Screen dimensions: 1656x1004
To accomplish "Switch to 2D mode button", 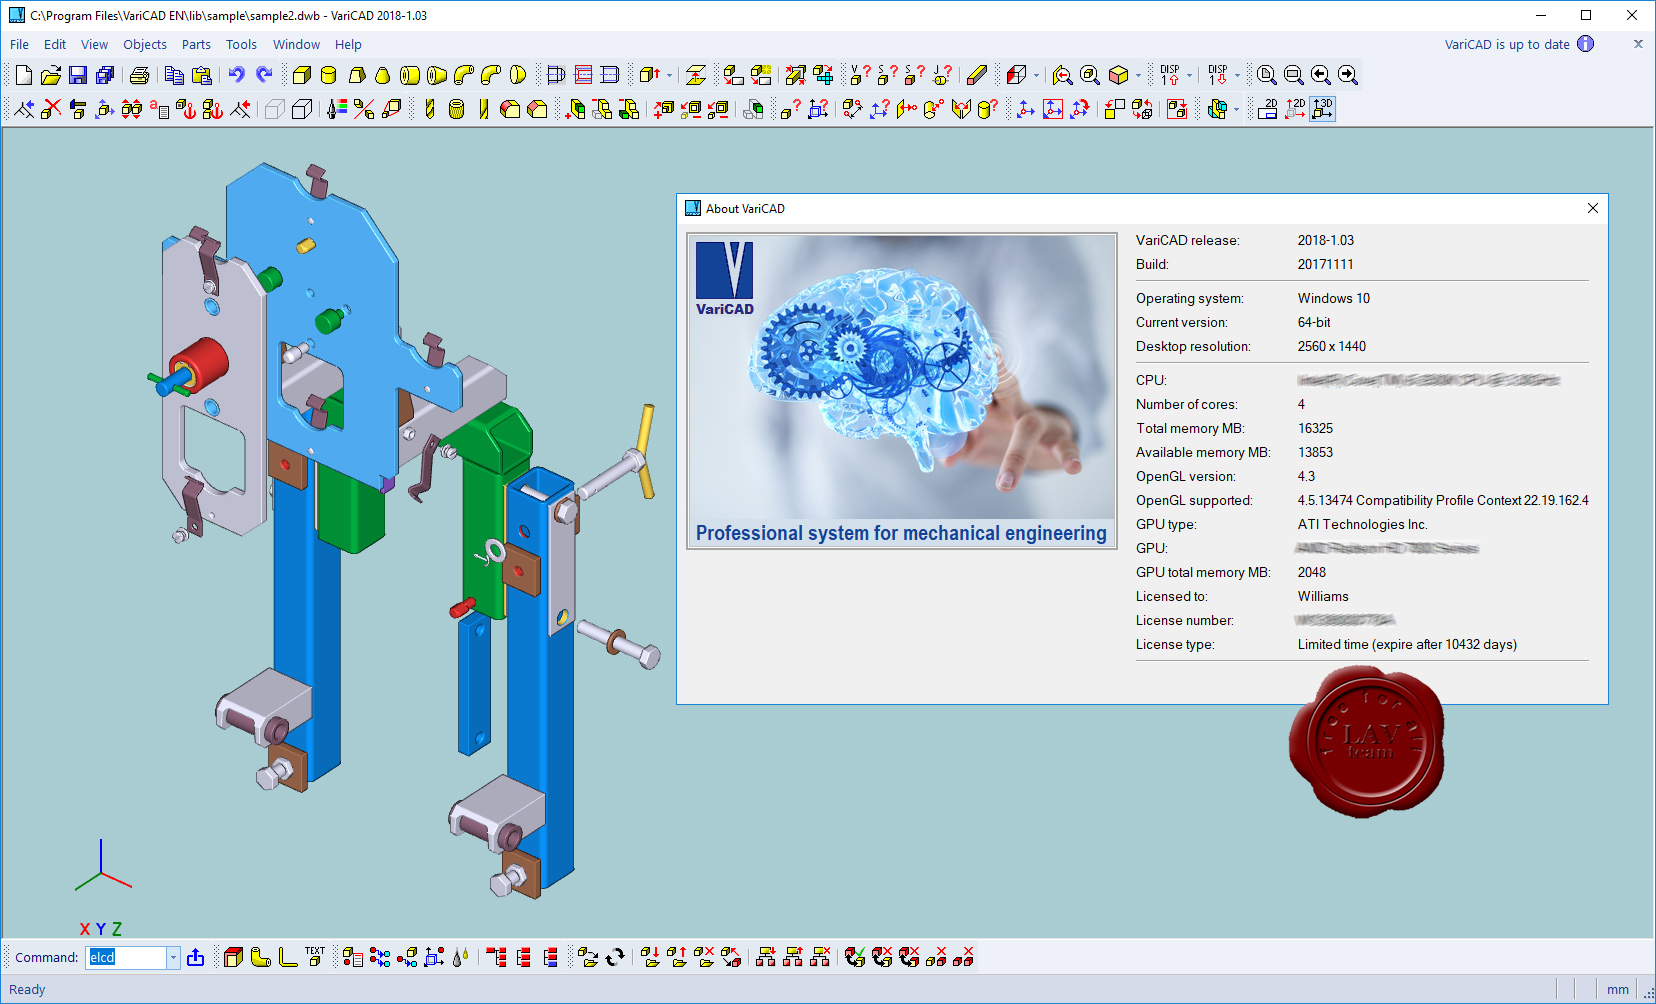I will point(1267,109).
